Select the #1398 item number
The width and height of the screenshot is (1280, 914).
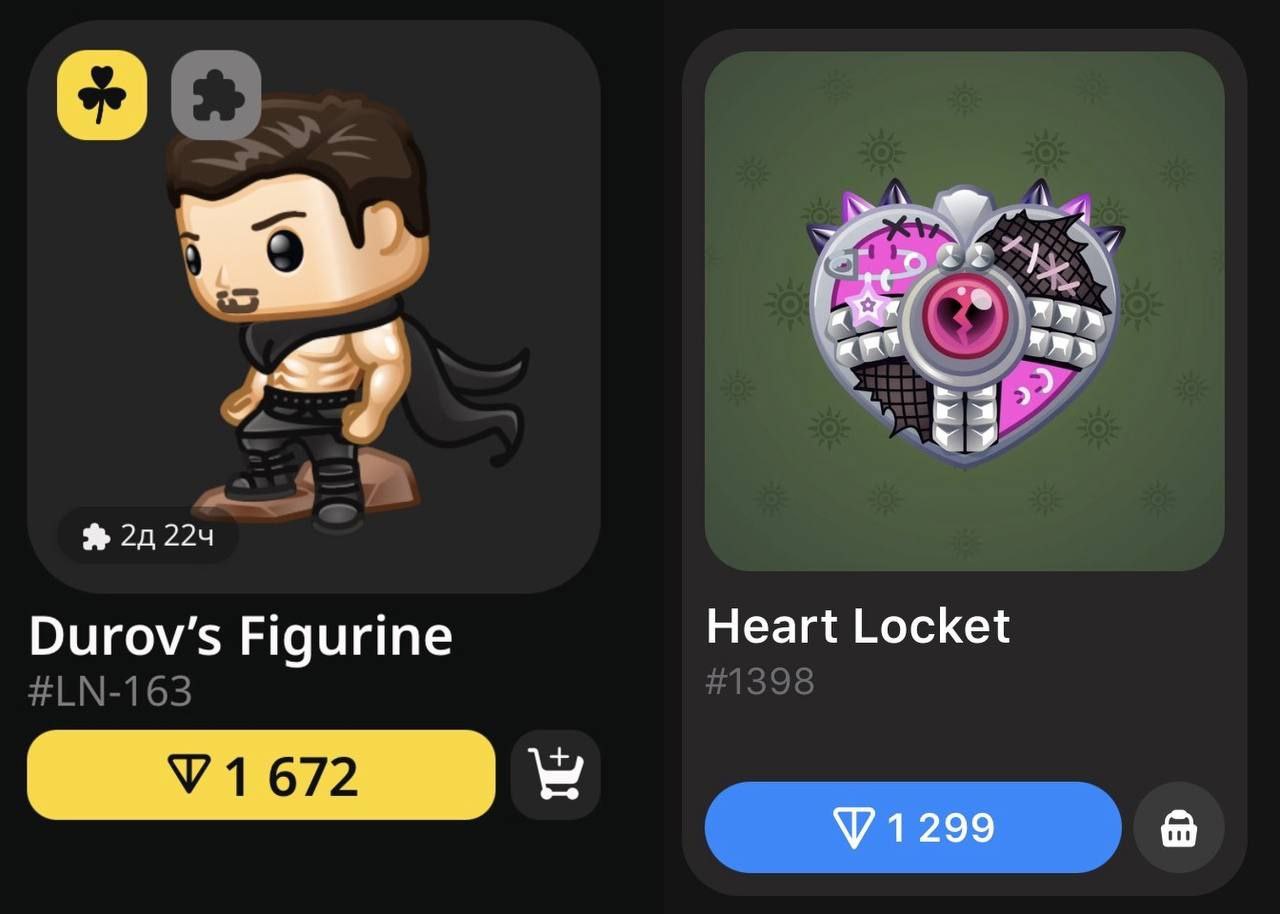pos(760,682)
